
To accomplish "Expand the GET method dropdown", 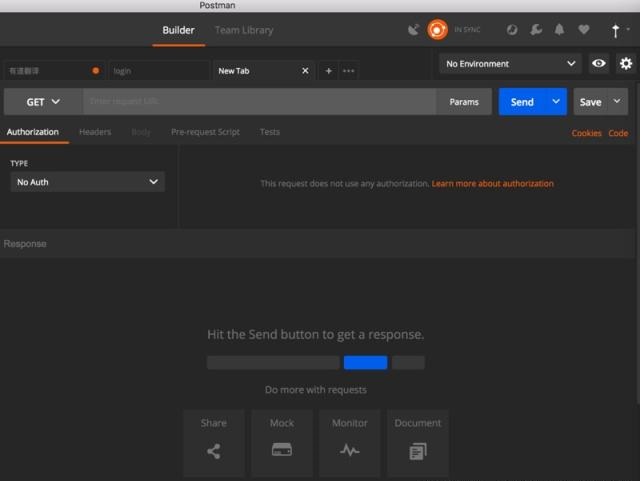I will coord(43,102).
